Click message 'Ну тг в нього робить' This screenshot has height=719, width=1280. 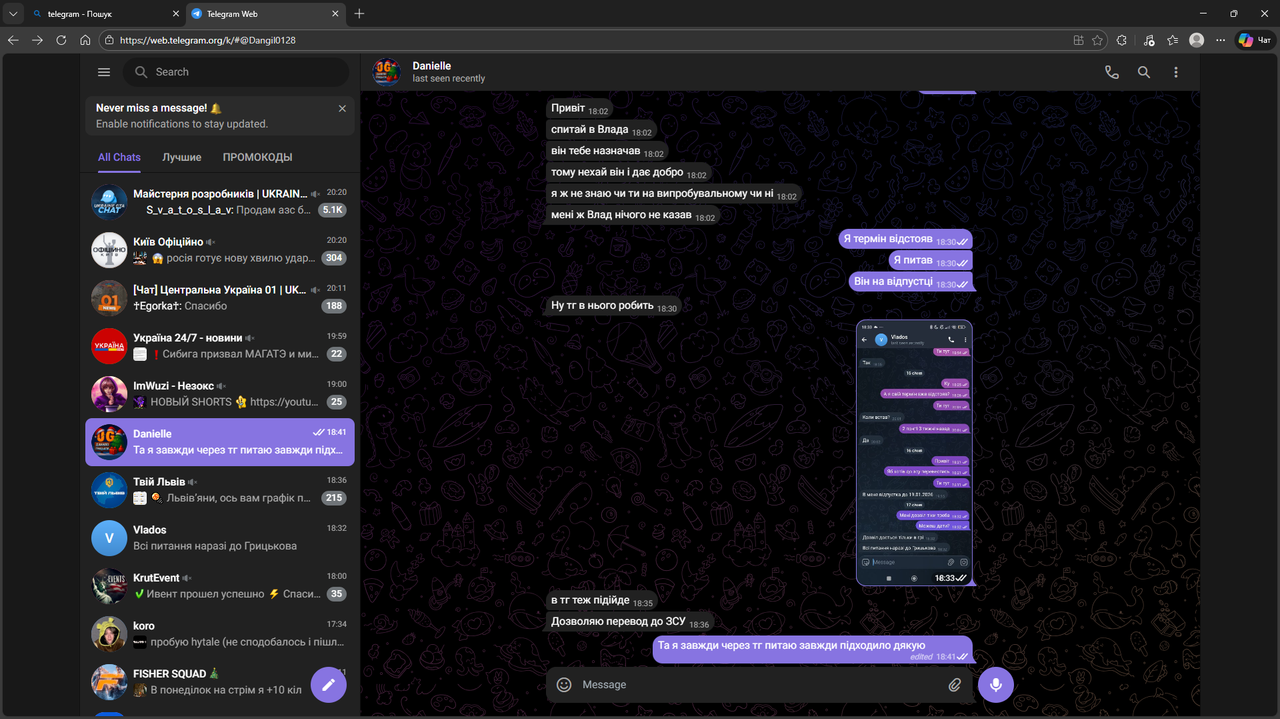tap(614, 306)
